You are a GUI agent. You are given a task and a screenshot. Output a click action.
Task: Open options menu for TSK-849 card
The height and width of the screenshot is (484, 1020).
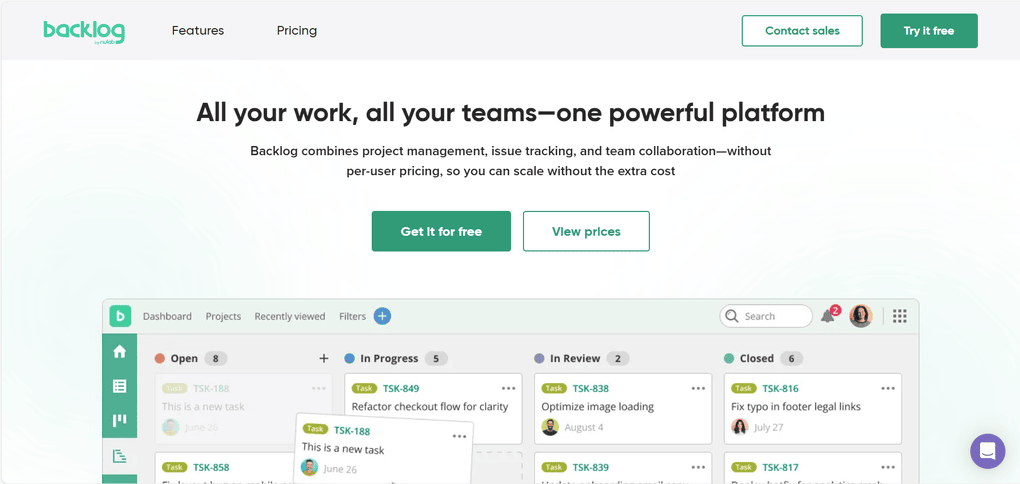pyautogui.click(x=508, y=388)
